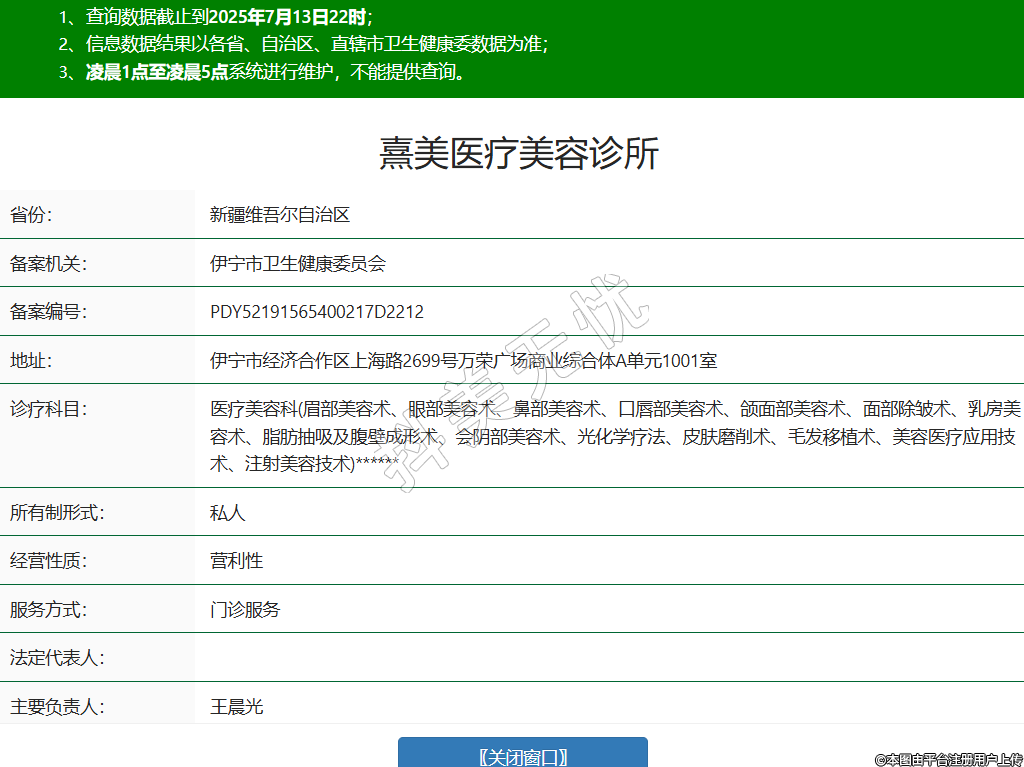
Task: Click the 服务方式 row label
Action: [x=49, y=610]
